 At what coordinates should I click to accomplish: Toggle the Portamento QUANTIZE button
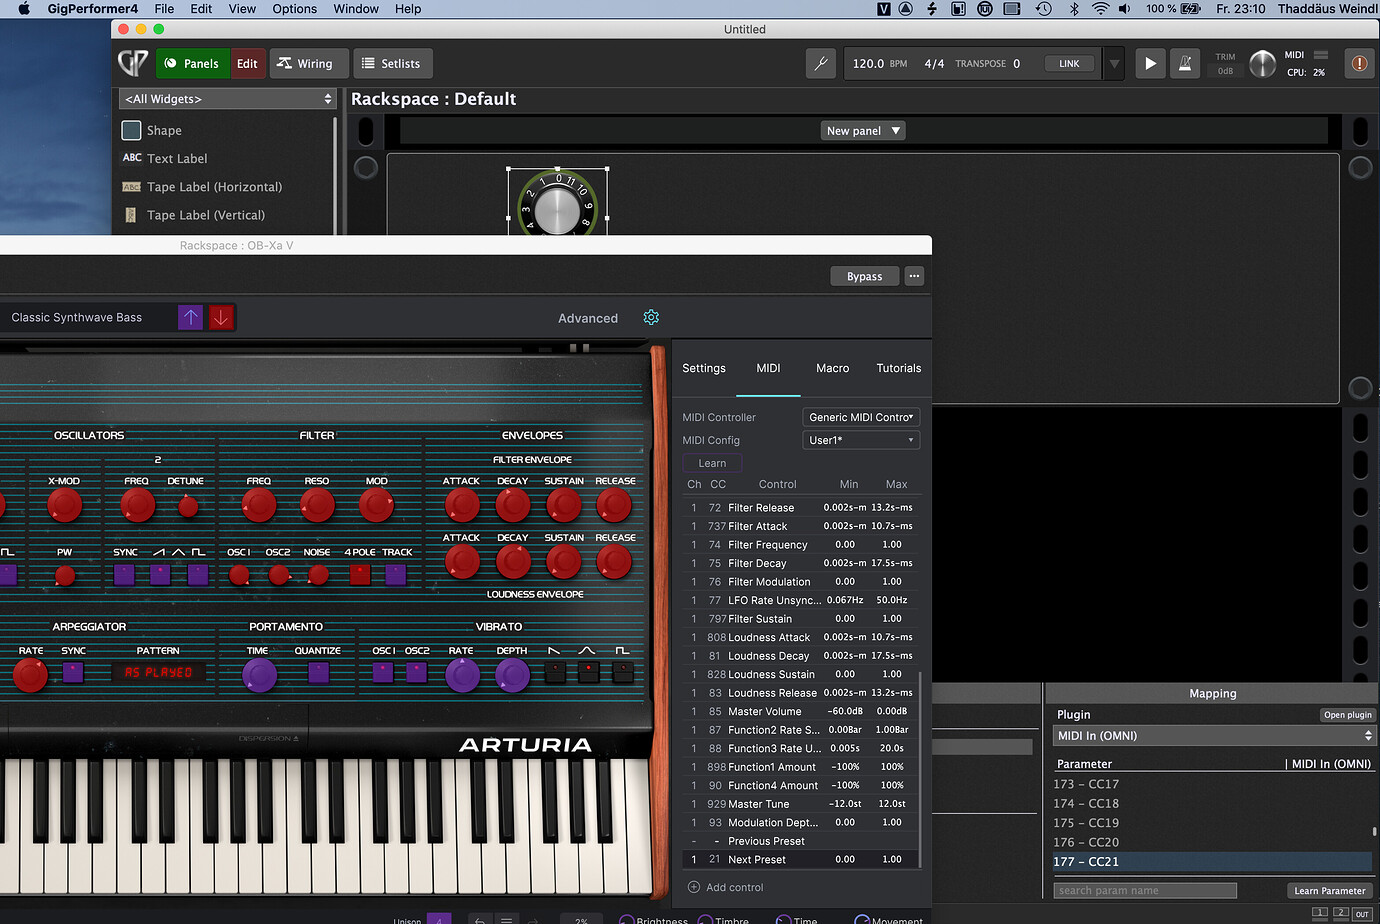(318, 672)
